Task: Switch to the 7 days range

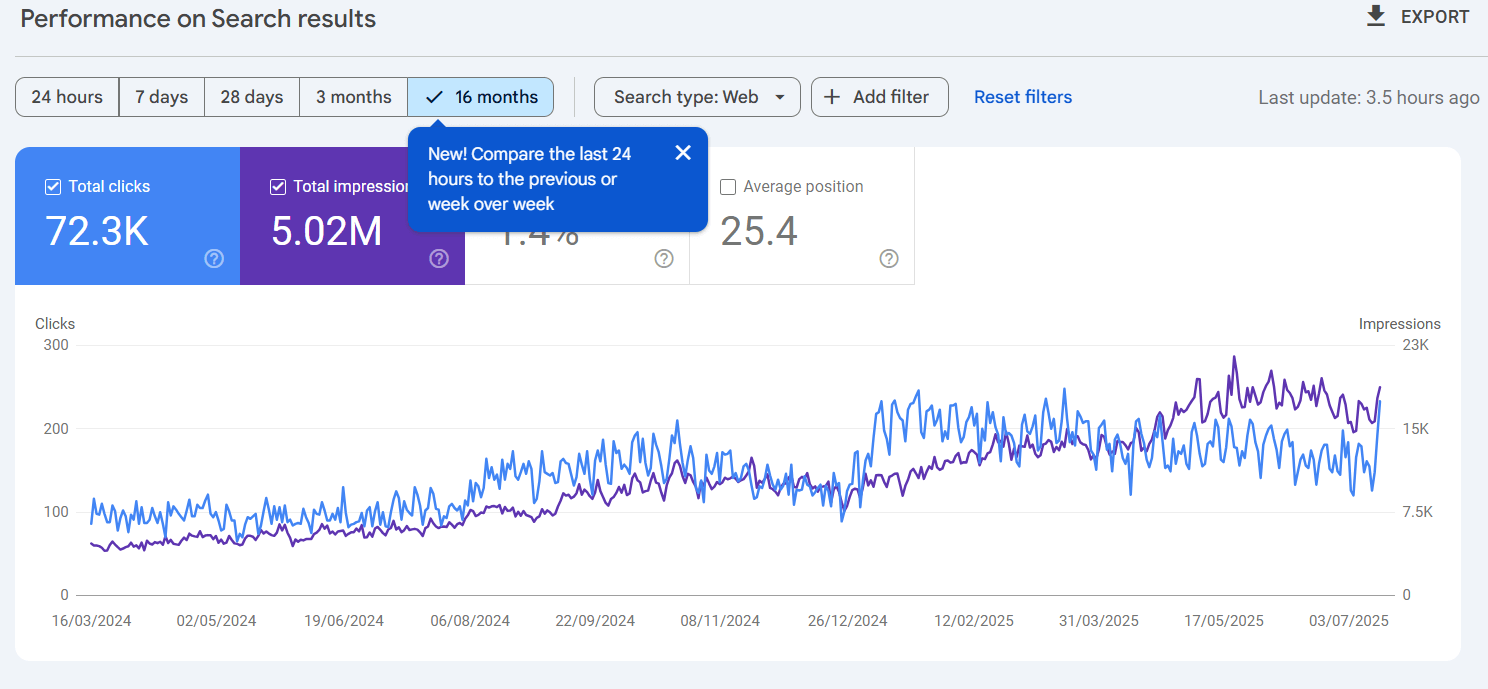Action: pyautogui.click(x=162, y=97)
